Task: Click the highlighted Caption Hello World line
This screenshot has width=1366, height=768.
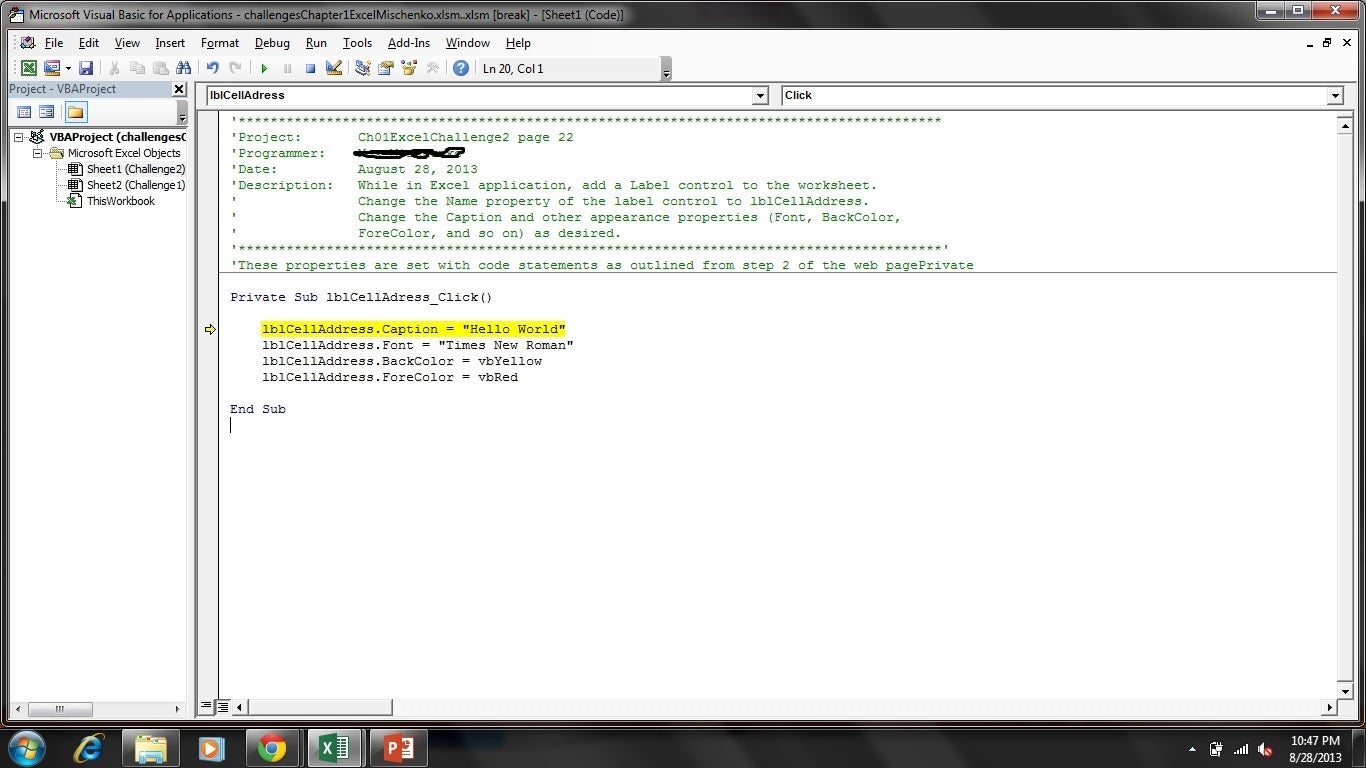Action: [x=414, y=329]
